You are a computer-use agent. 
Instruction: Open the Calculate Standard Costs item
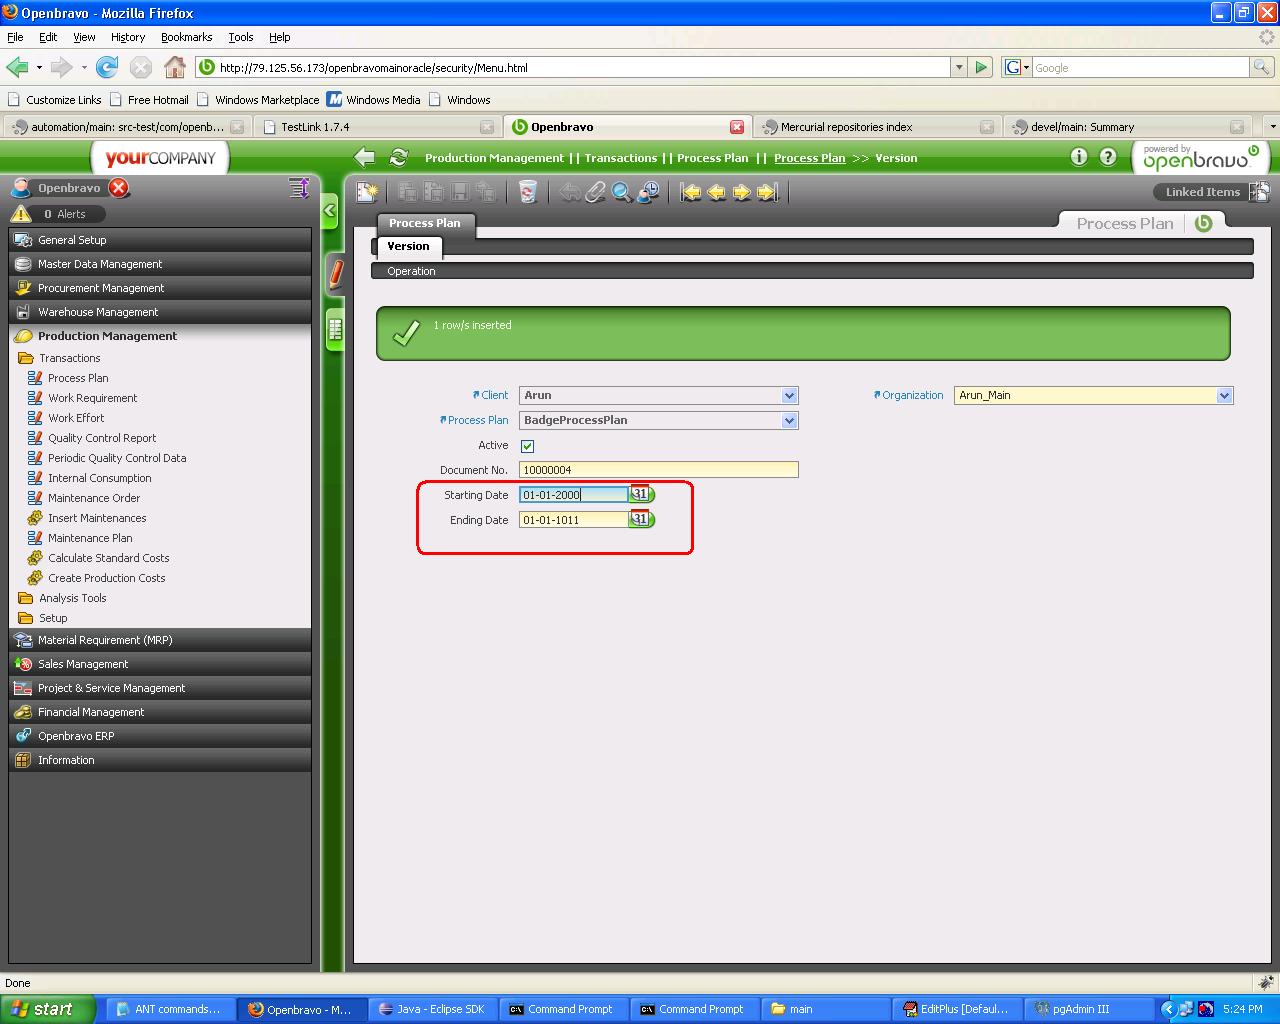click(x=108, y=558)
